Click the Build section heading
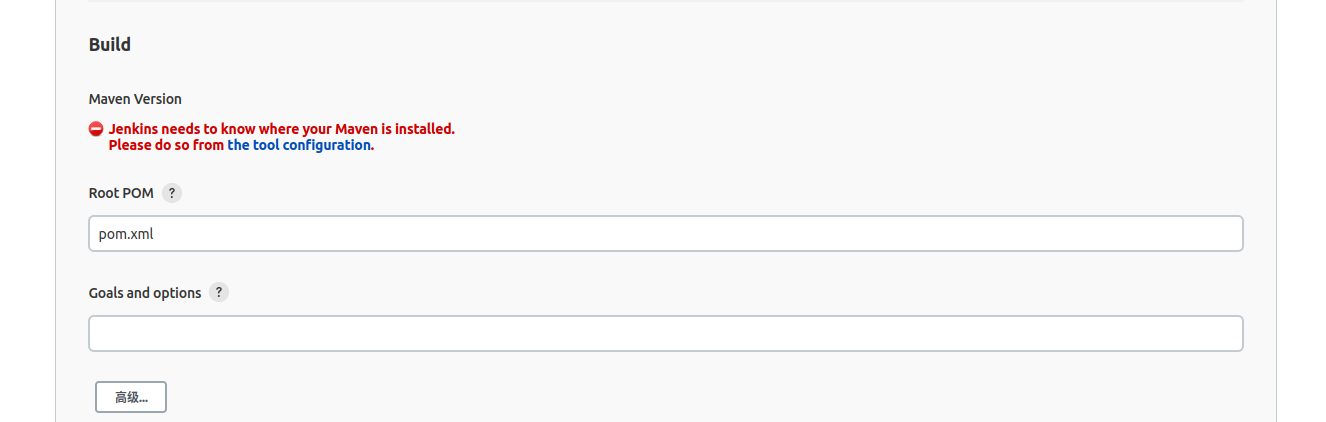The image size is (1326, 422). [x=110, y=45]
